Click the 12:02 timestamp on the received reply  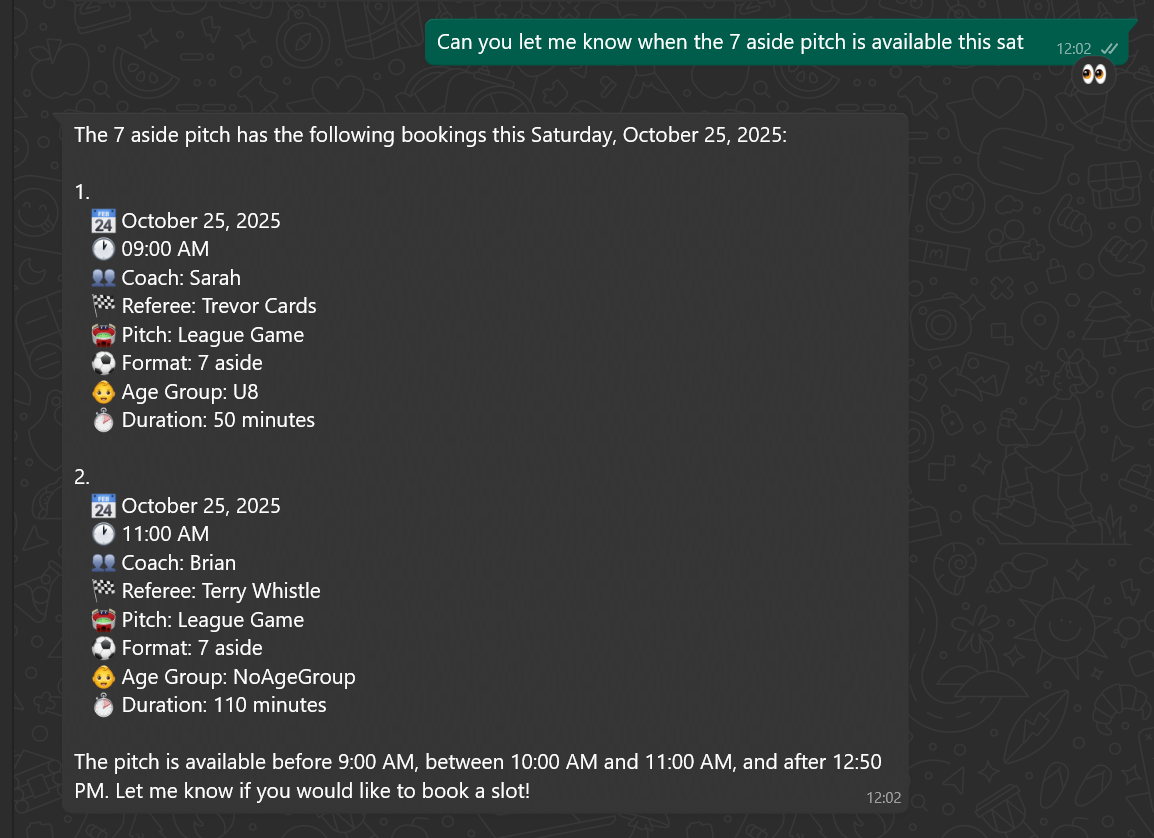tap(883, 797)
